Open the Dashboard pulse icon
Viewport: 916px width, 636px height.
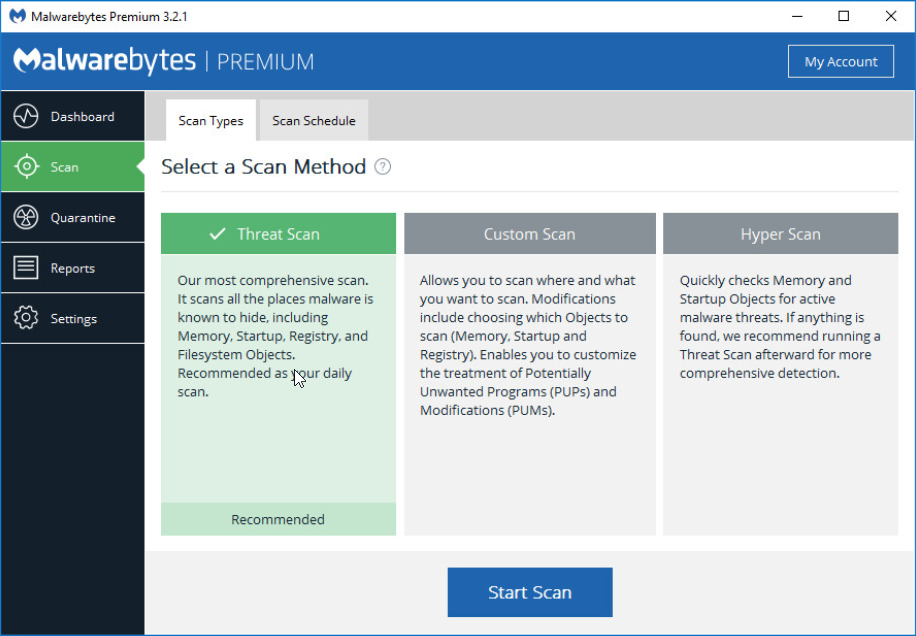pos(26,116)
